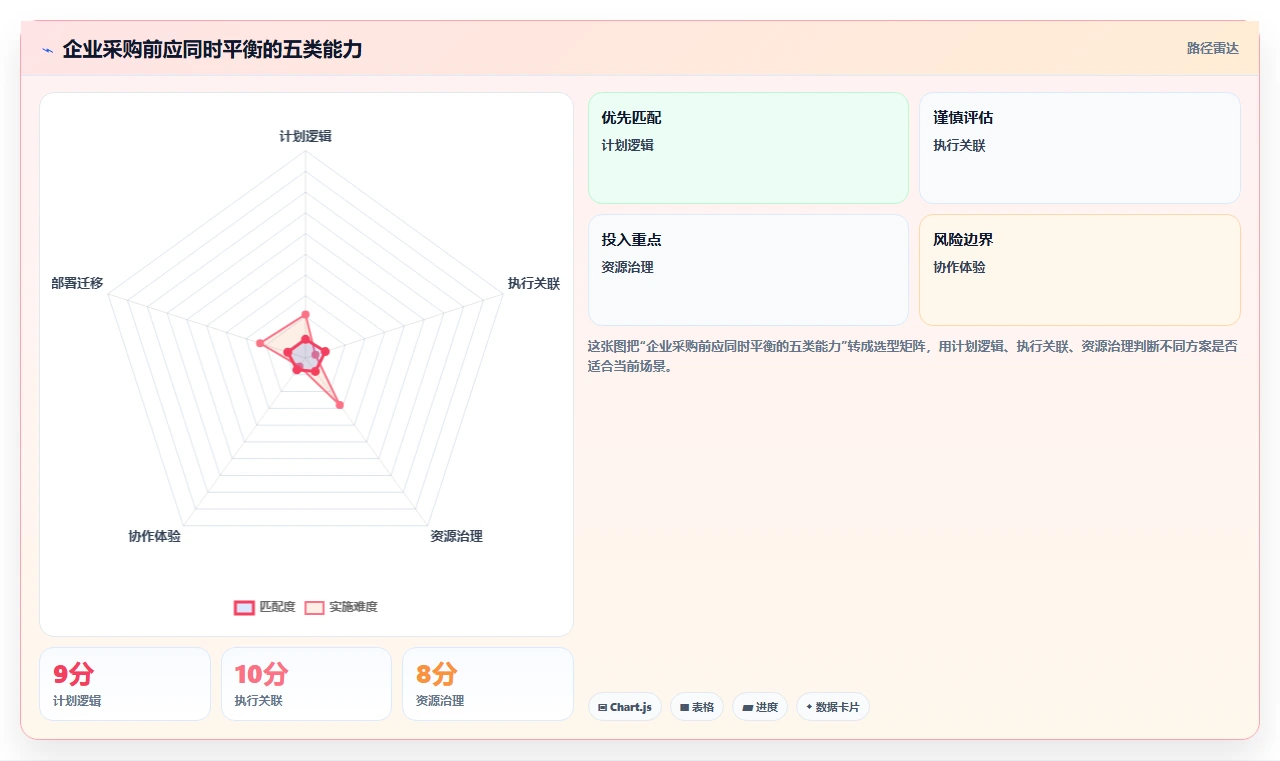Click the 协作体验 radar axis label
Screen dimensions: 1280x761
155,537
